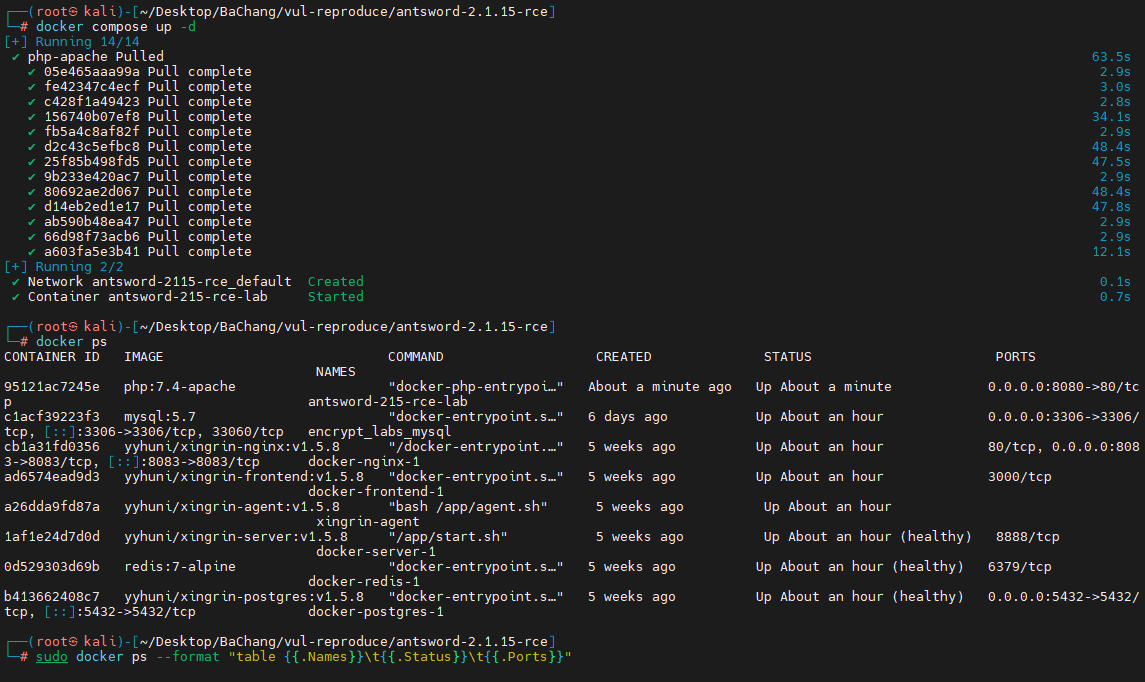Click the PORTS column header
1145x682 pixels.
coord(1015,357)
